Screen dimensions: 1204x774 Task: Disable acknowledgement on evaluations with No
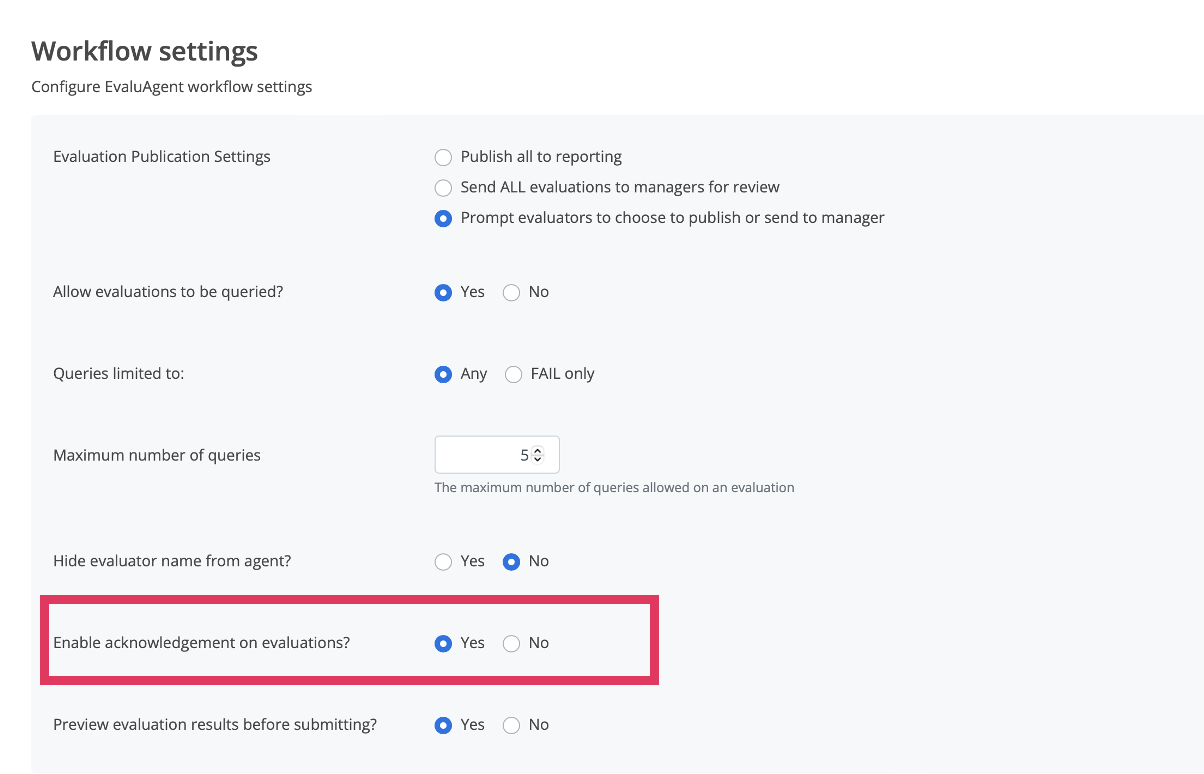pyautogui.click(x=511, y=644)
